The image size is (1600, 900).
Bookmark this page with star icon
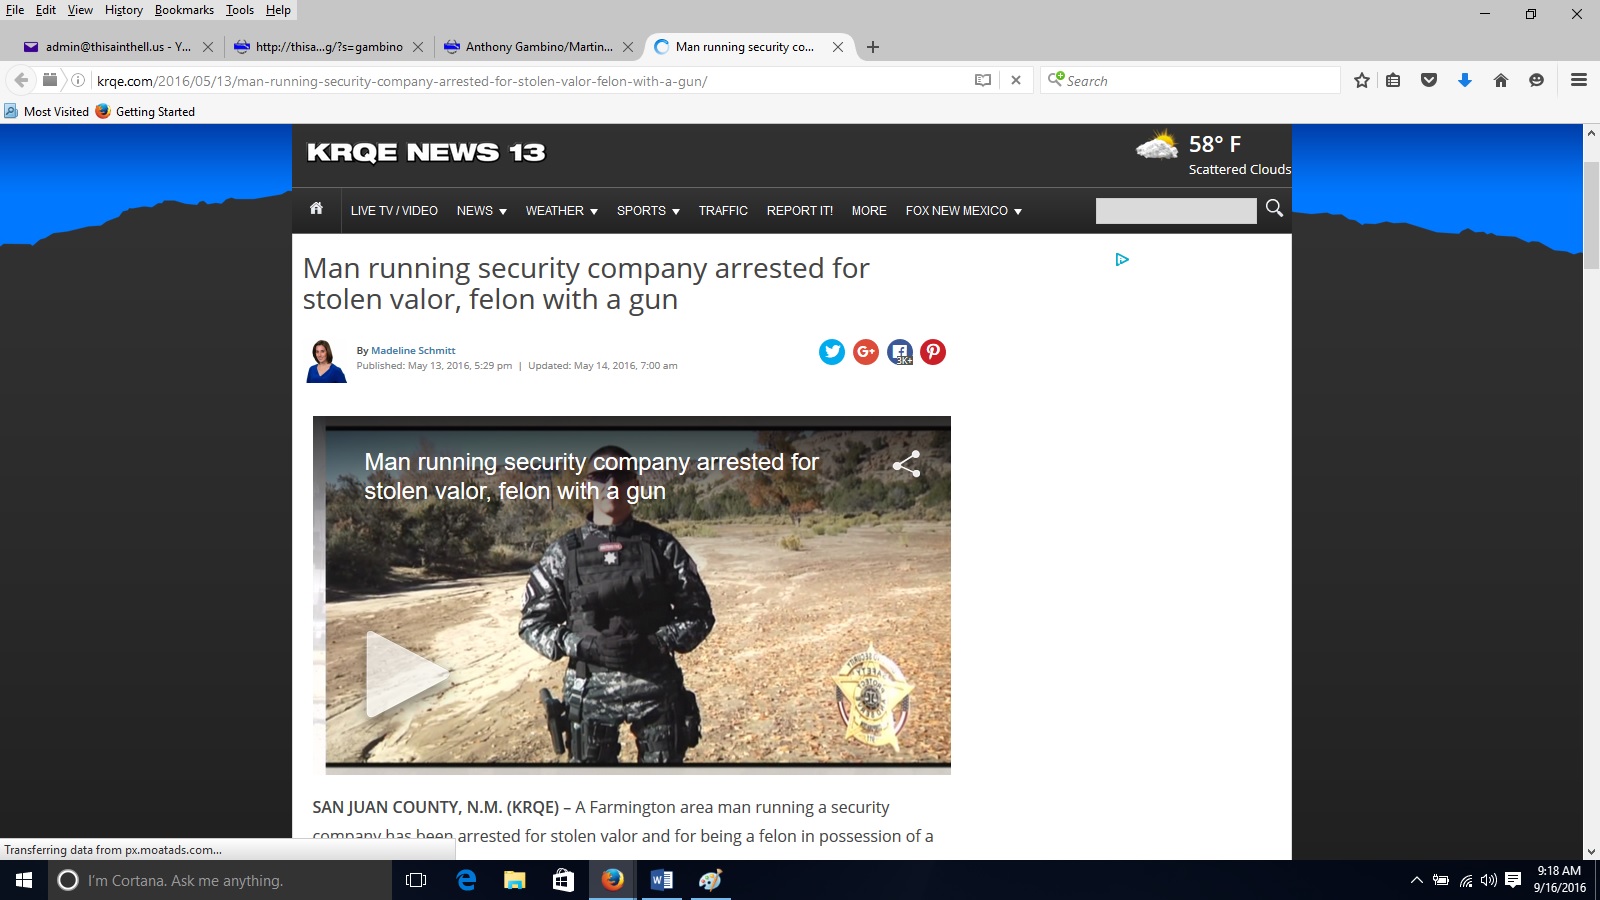pyautogui.click(x=1361, y=81)
